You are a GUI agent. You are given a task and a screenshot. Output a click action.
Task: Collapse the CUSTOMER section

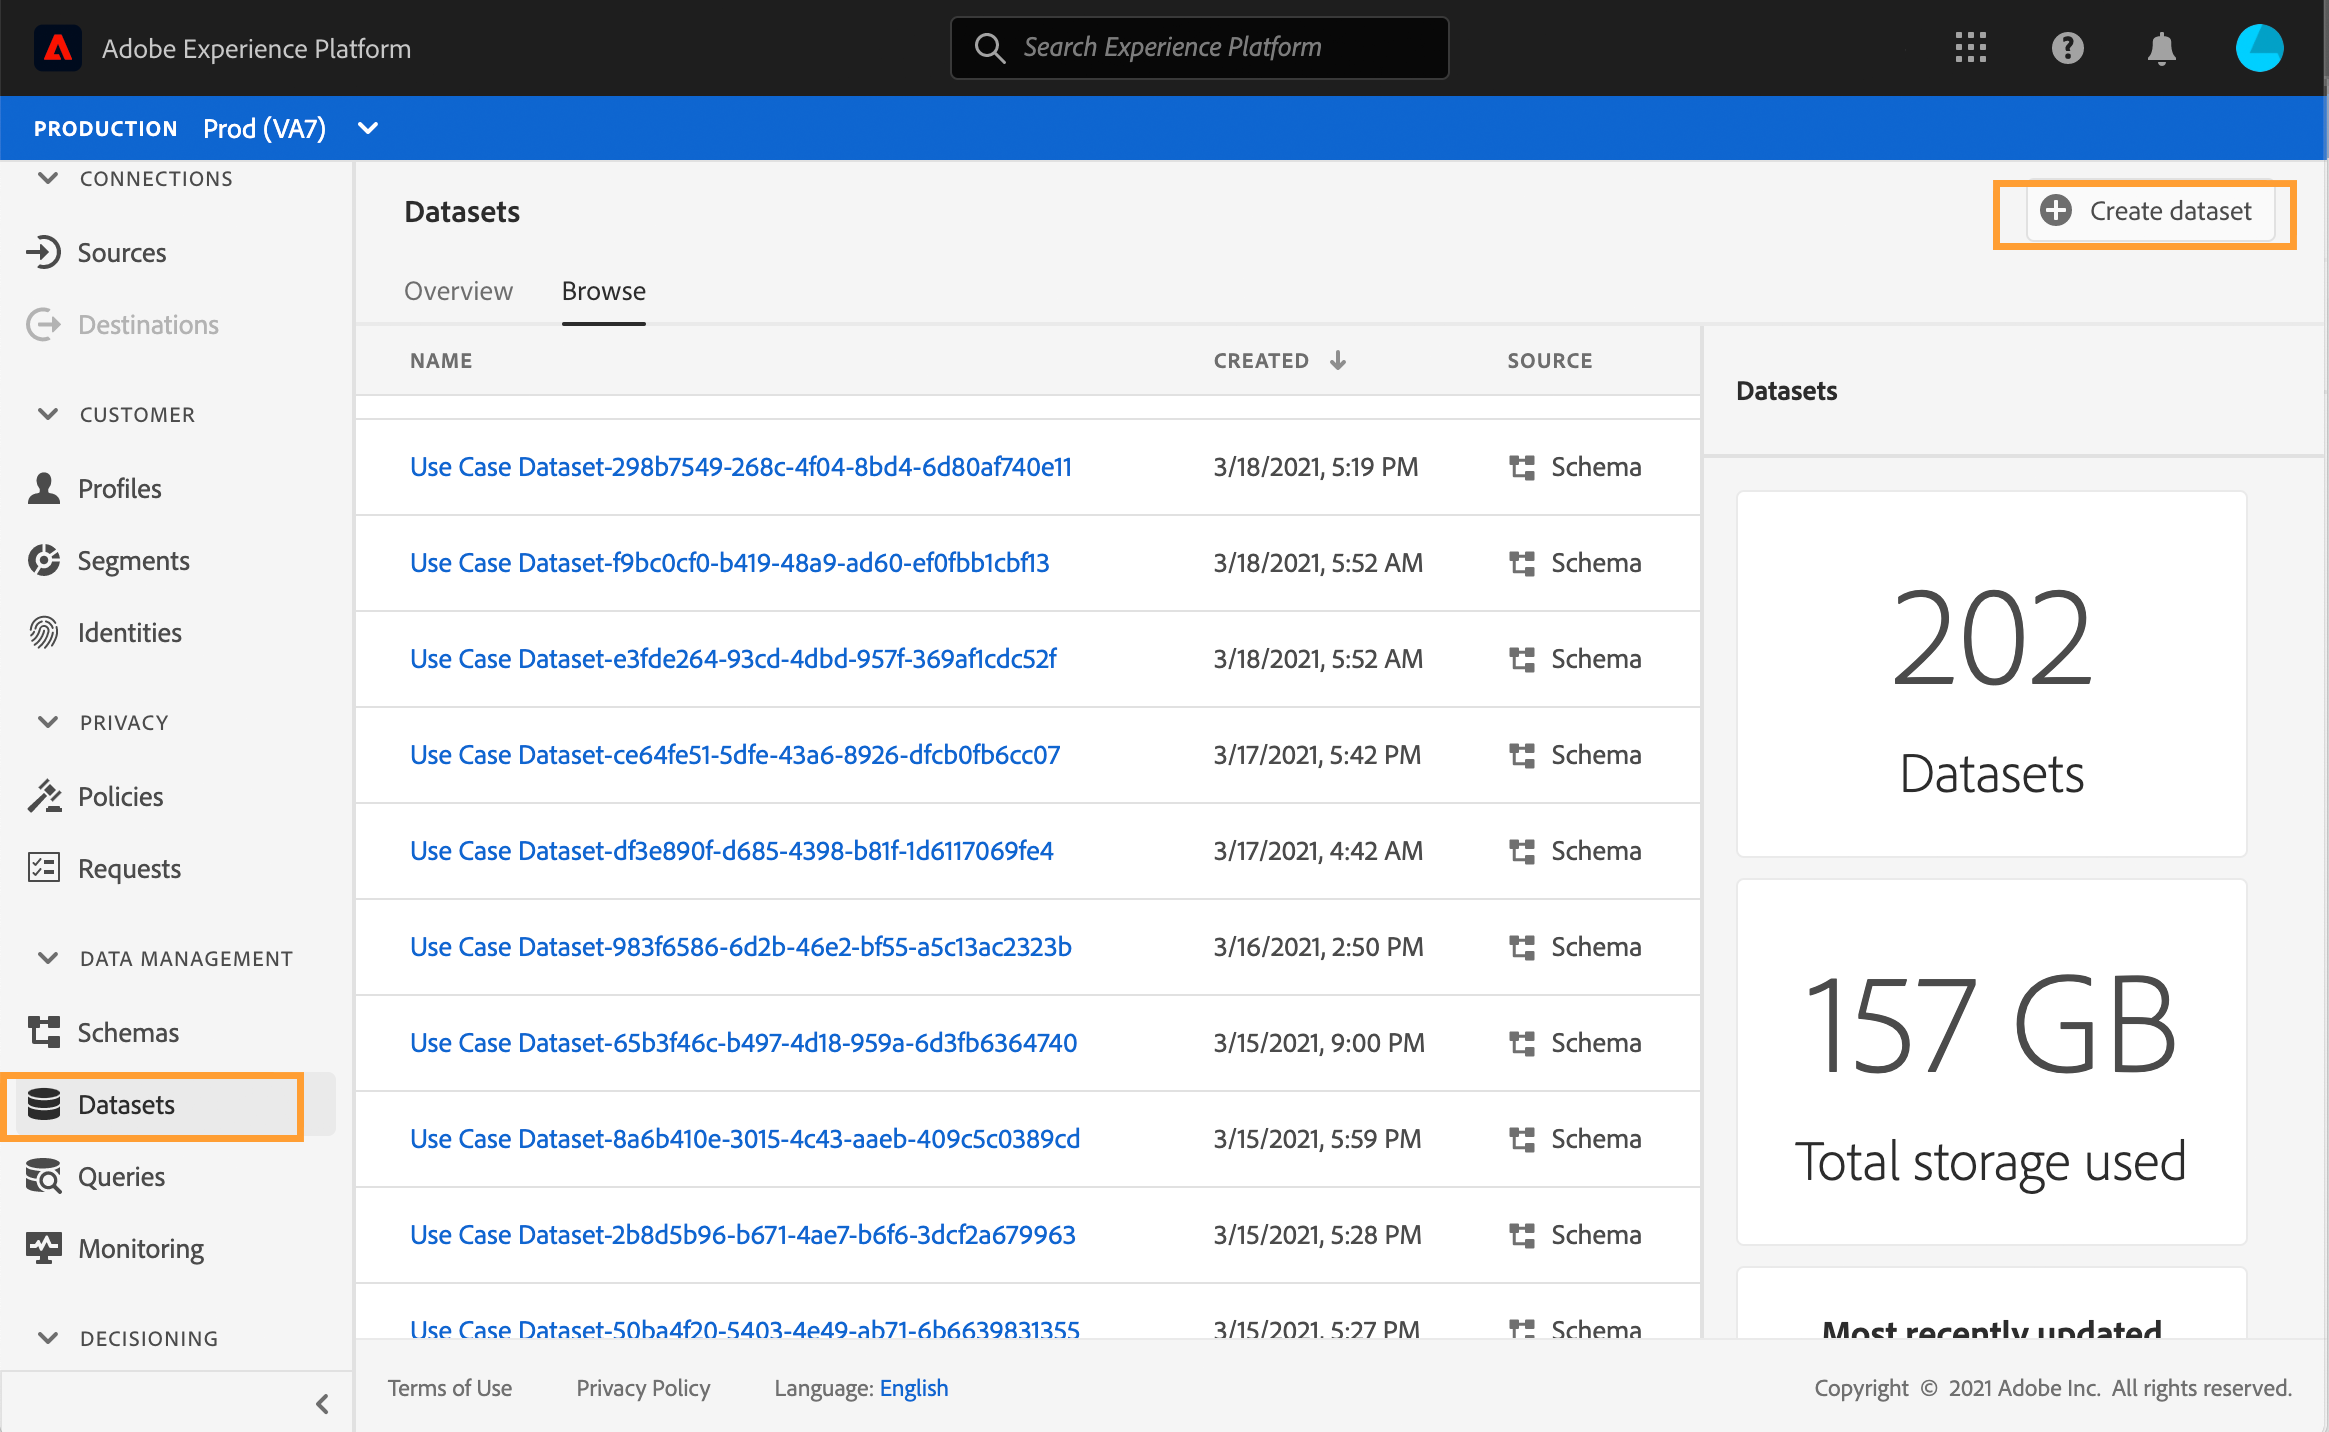(47, 414)
